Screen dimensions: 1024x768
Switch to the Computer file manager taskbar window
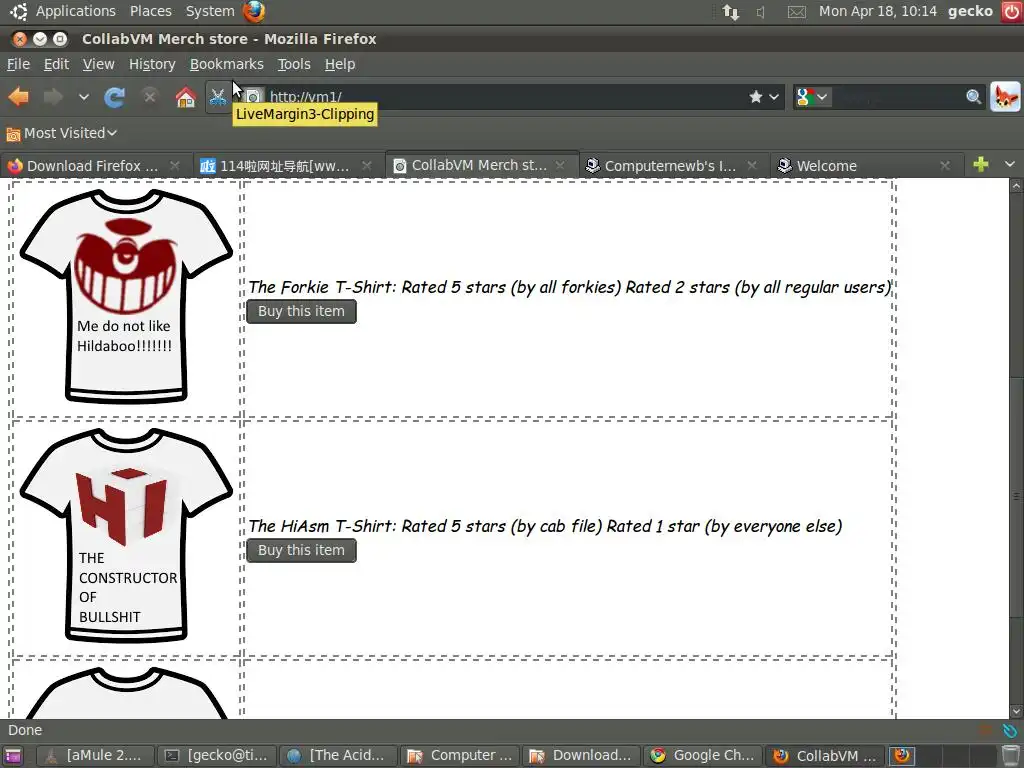click(460, 756)
